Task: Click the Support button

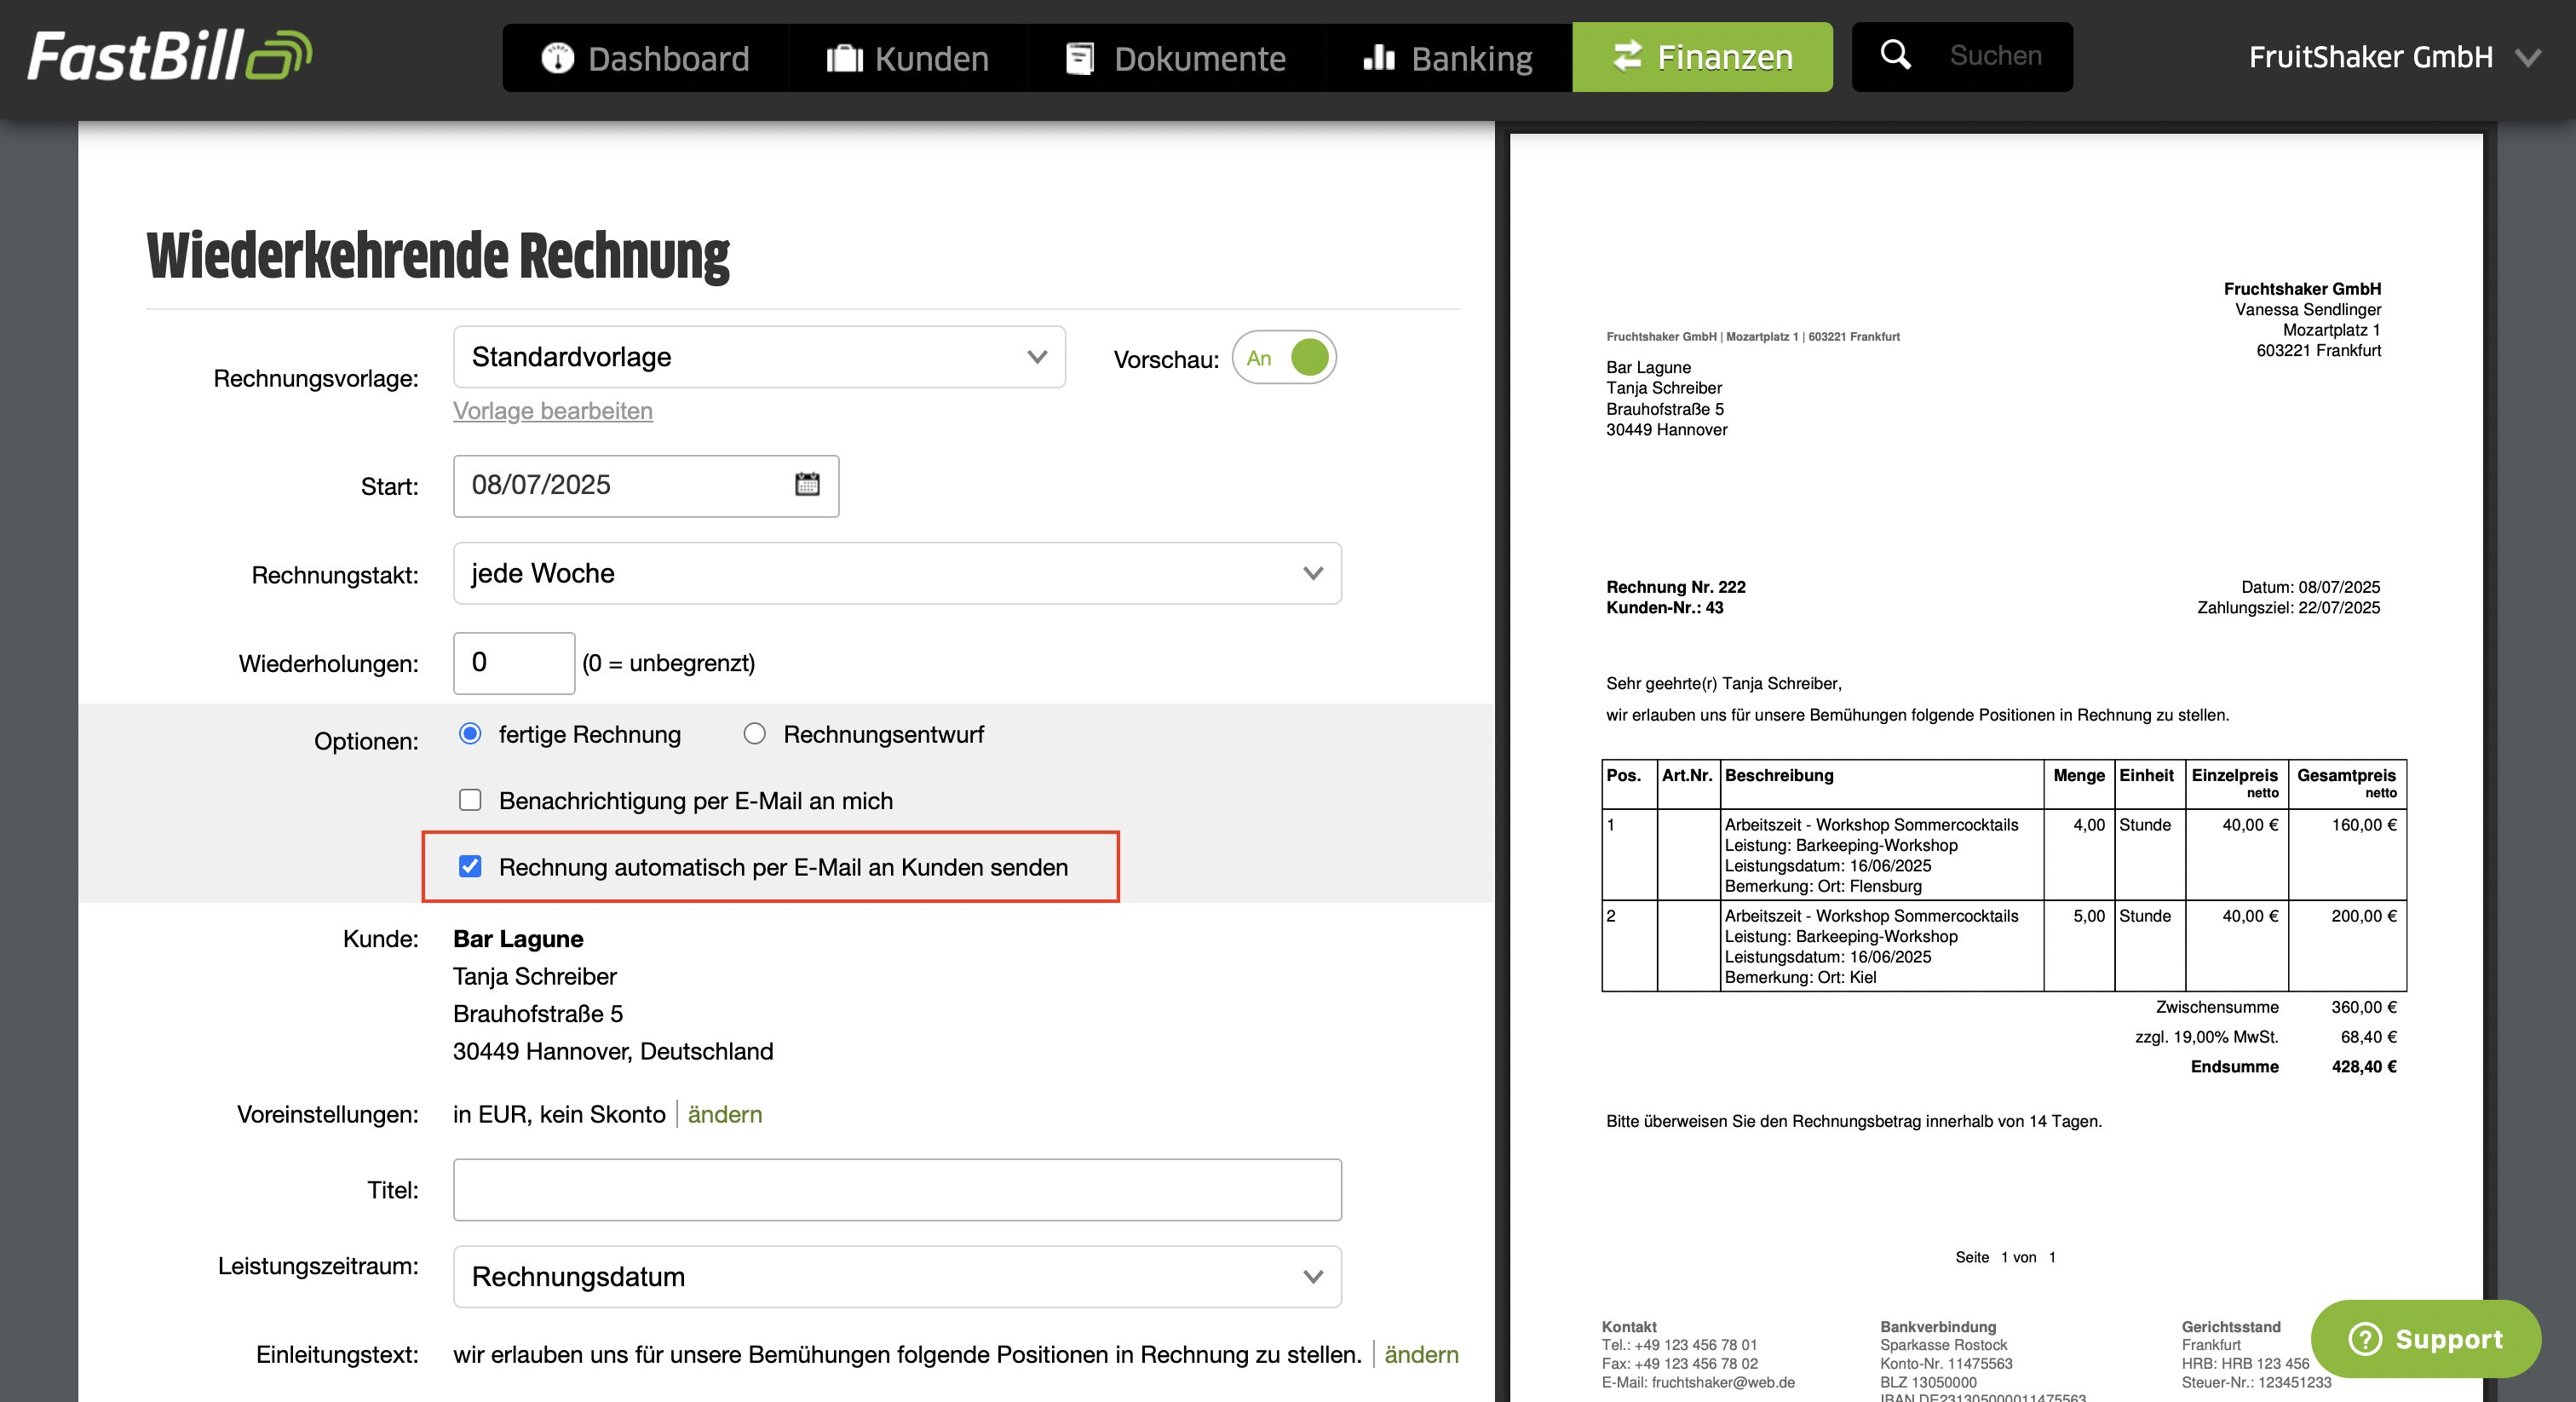Action: (x=2426, y=1338)
